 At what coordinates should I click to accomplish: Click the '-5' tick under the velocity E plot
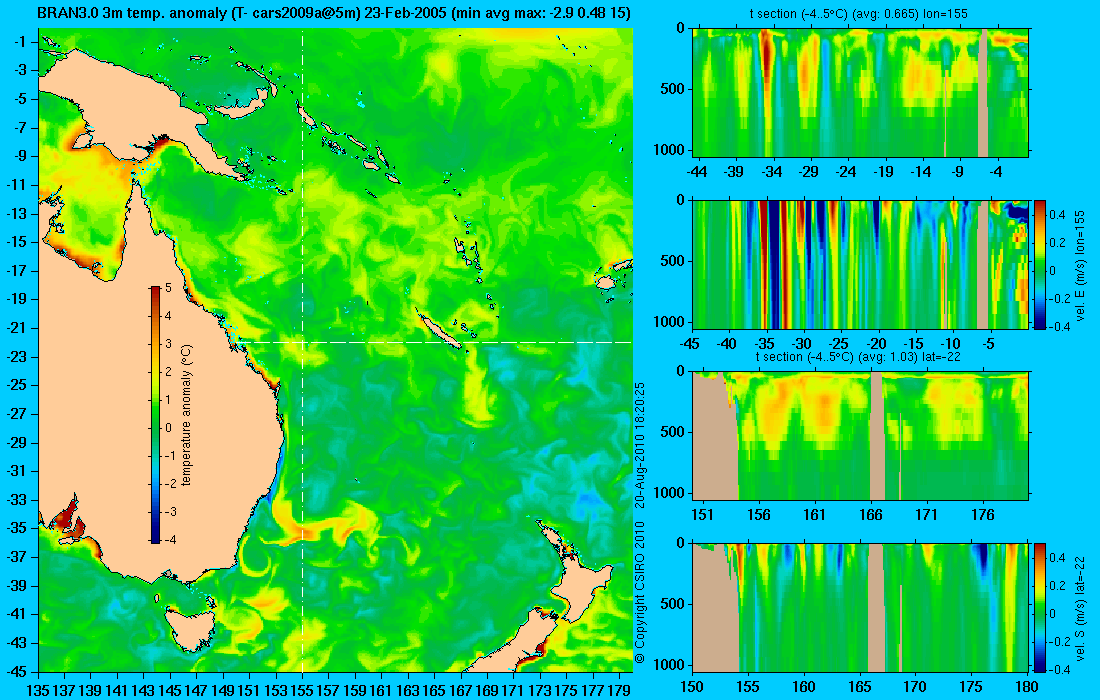988,344
